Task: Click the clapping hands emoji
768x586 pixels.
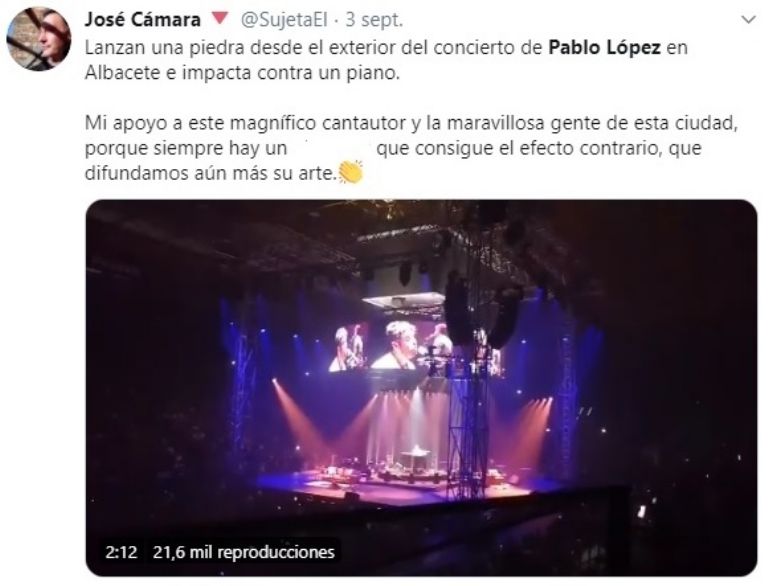Action: [351, 172]
